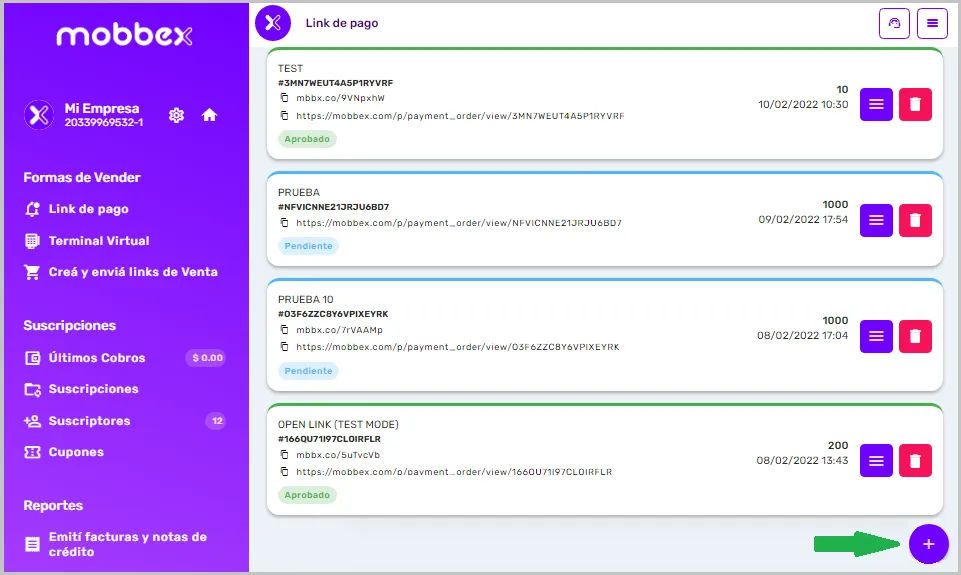
Task: Click Aprobado badge on OPEN LINK card
Action: 307,495
